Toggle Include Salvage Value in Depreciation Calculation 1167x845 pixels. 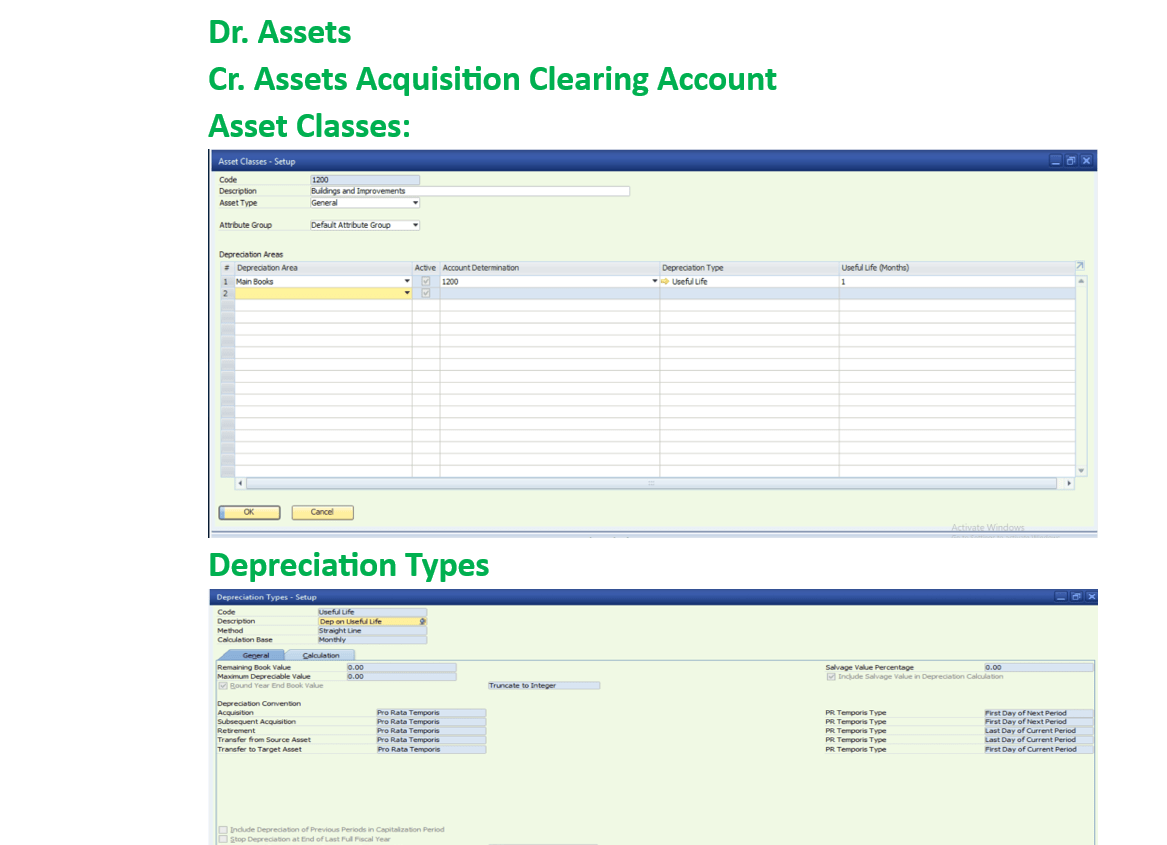[x=830, y=677]
